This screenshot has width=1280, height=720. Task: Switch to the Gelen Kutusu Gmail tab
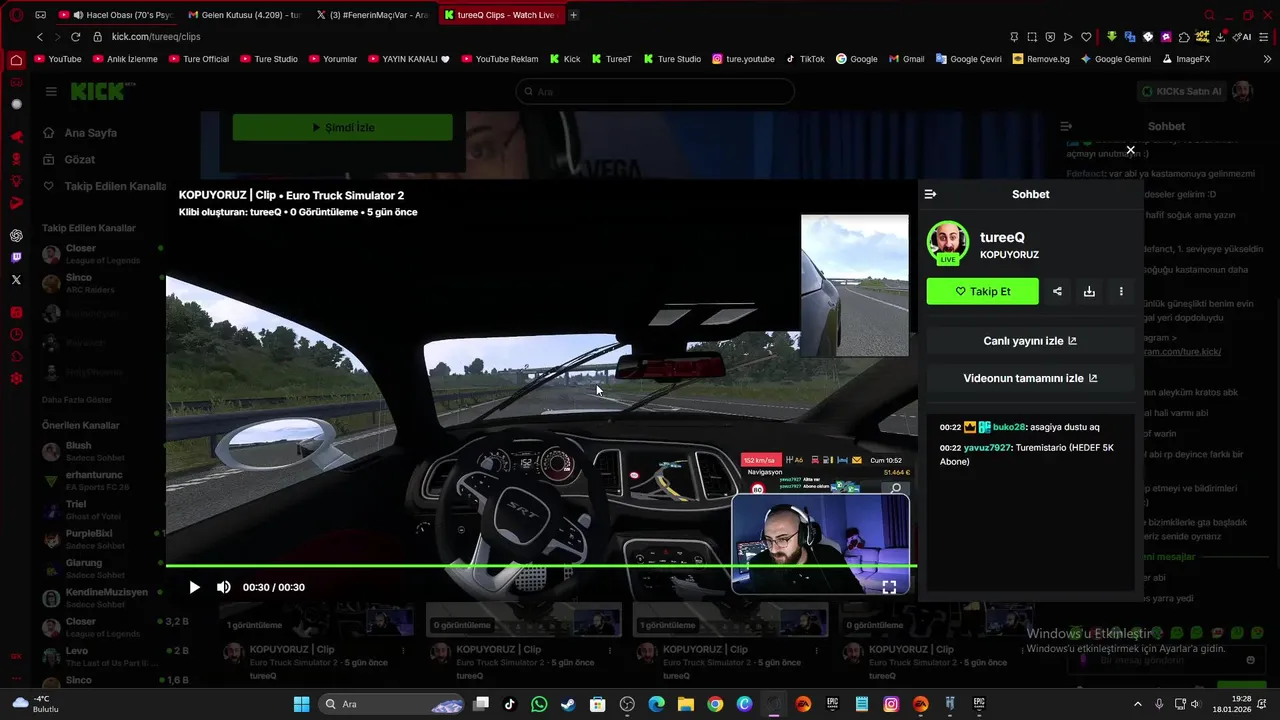[245, 15]
